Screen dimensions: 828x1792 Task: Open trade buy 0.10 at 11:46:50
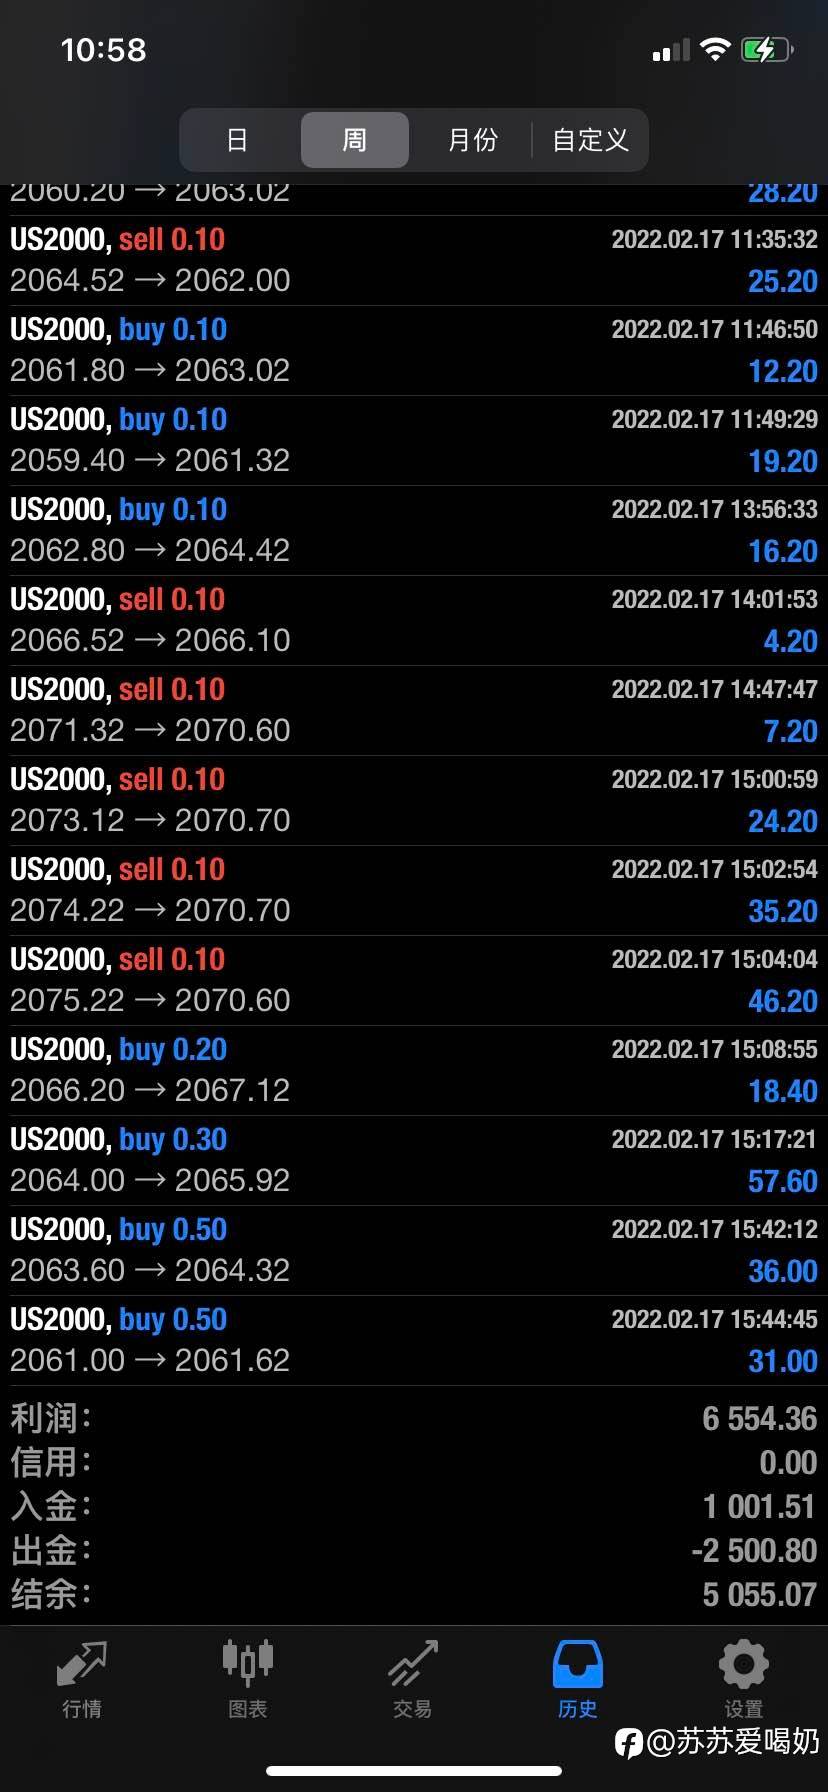pyautogui.click(x=414, y=350)
